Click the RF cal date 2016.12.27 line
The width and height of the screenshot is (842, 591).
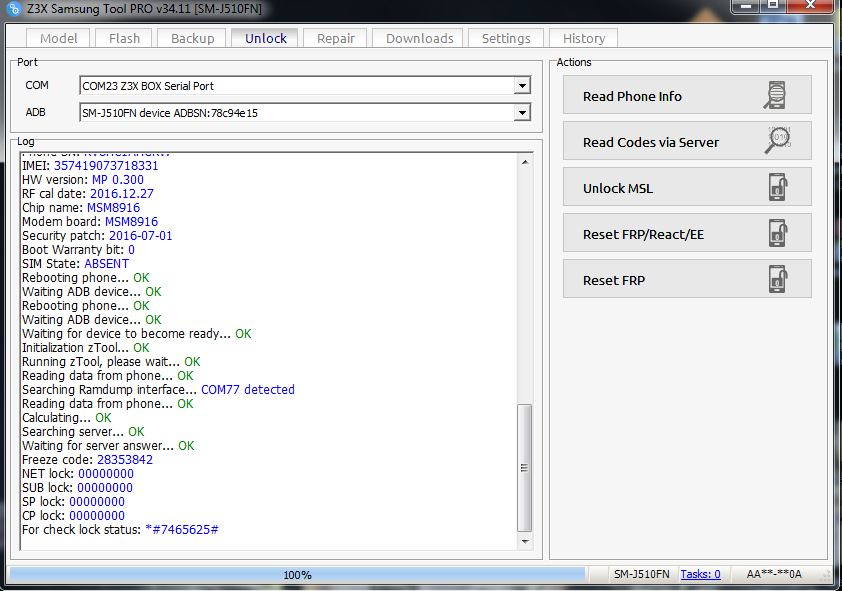88,194
